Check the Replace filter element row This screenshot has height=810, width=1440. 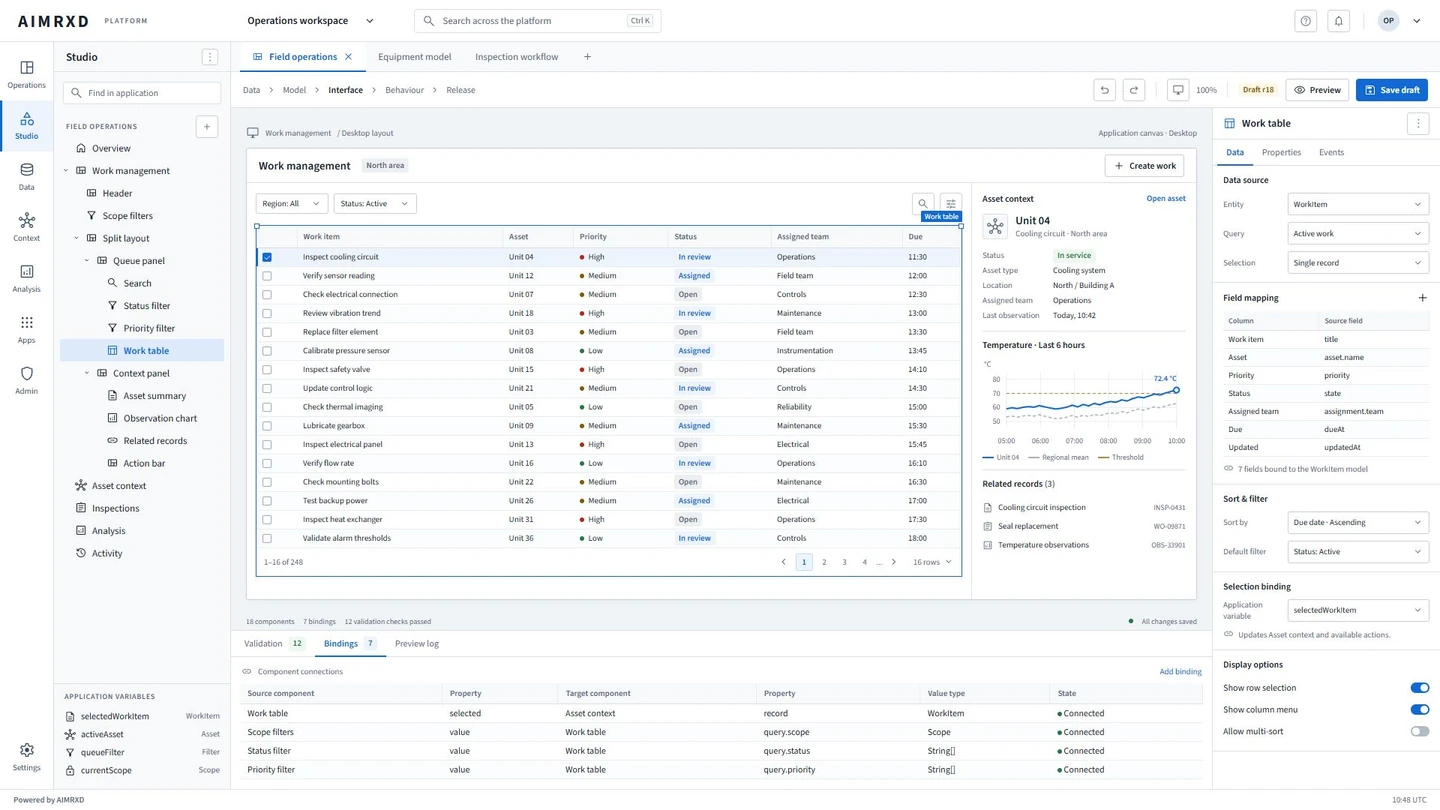click(267, 332)
